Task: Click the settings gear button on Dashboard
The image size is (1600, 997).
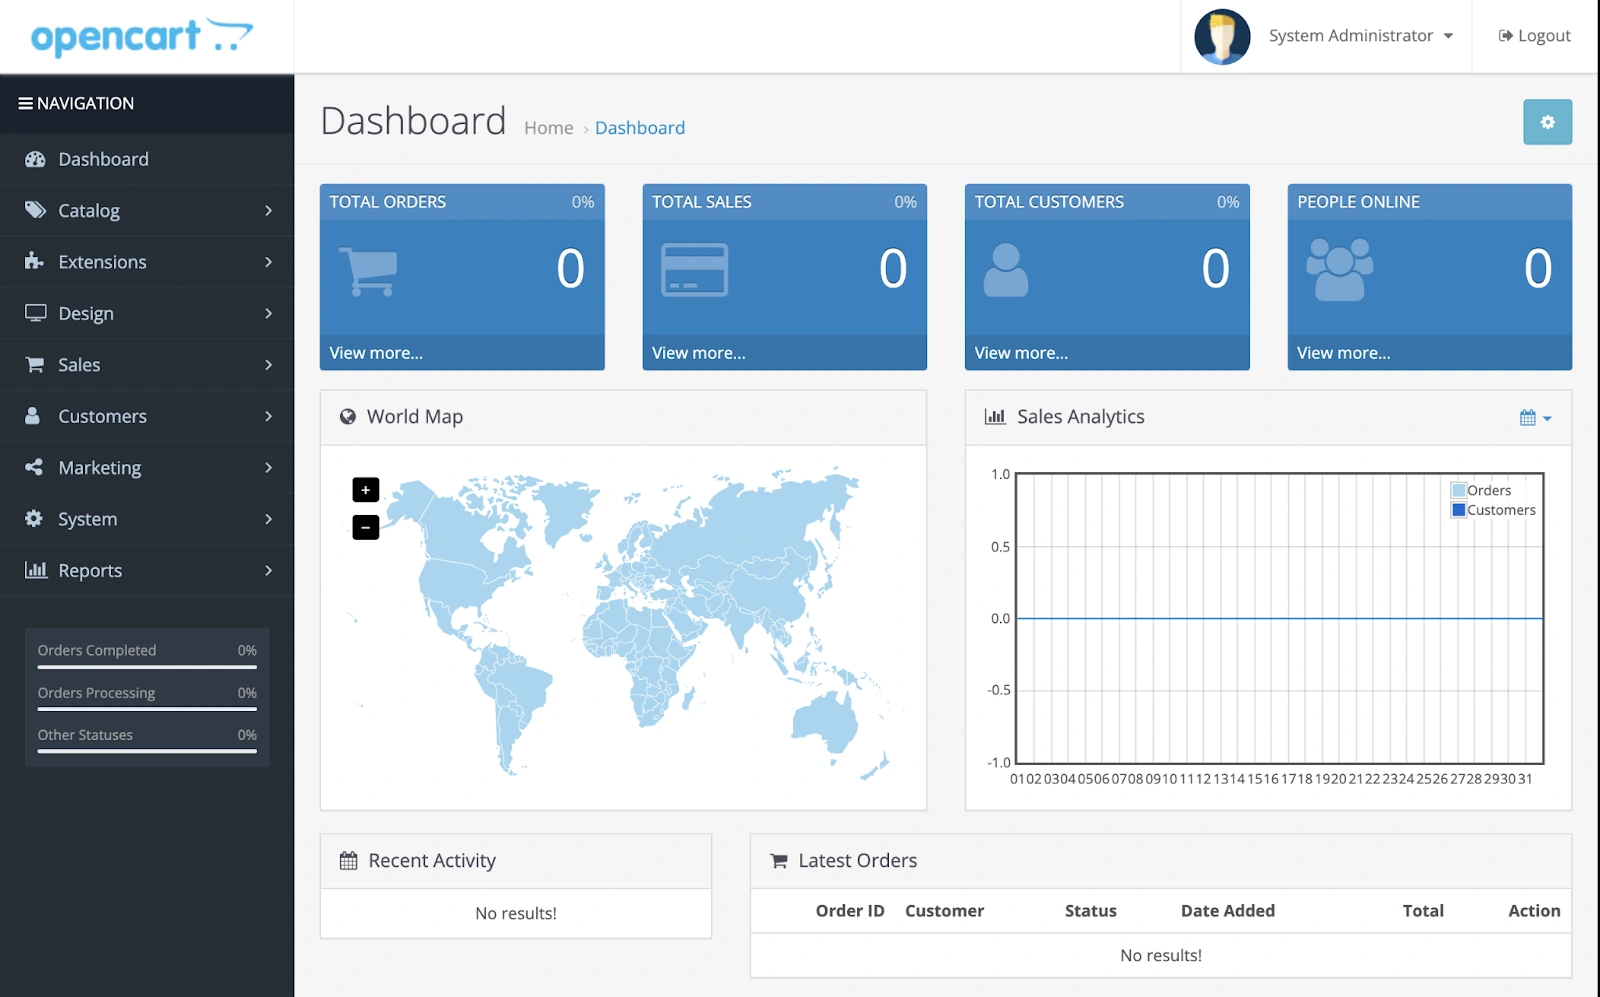Action: [1547, 122]
